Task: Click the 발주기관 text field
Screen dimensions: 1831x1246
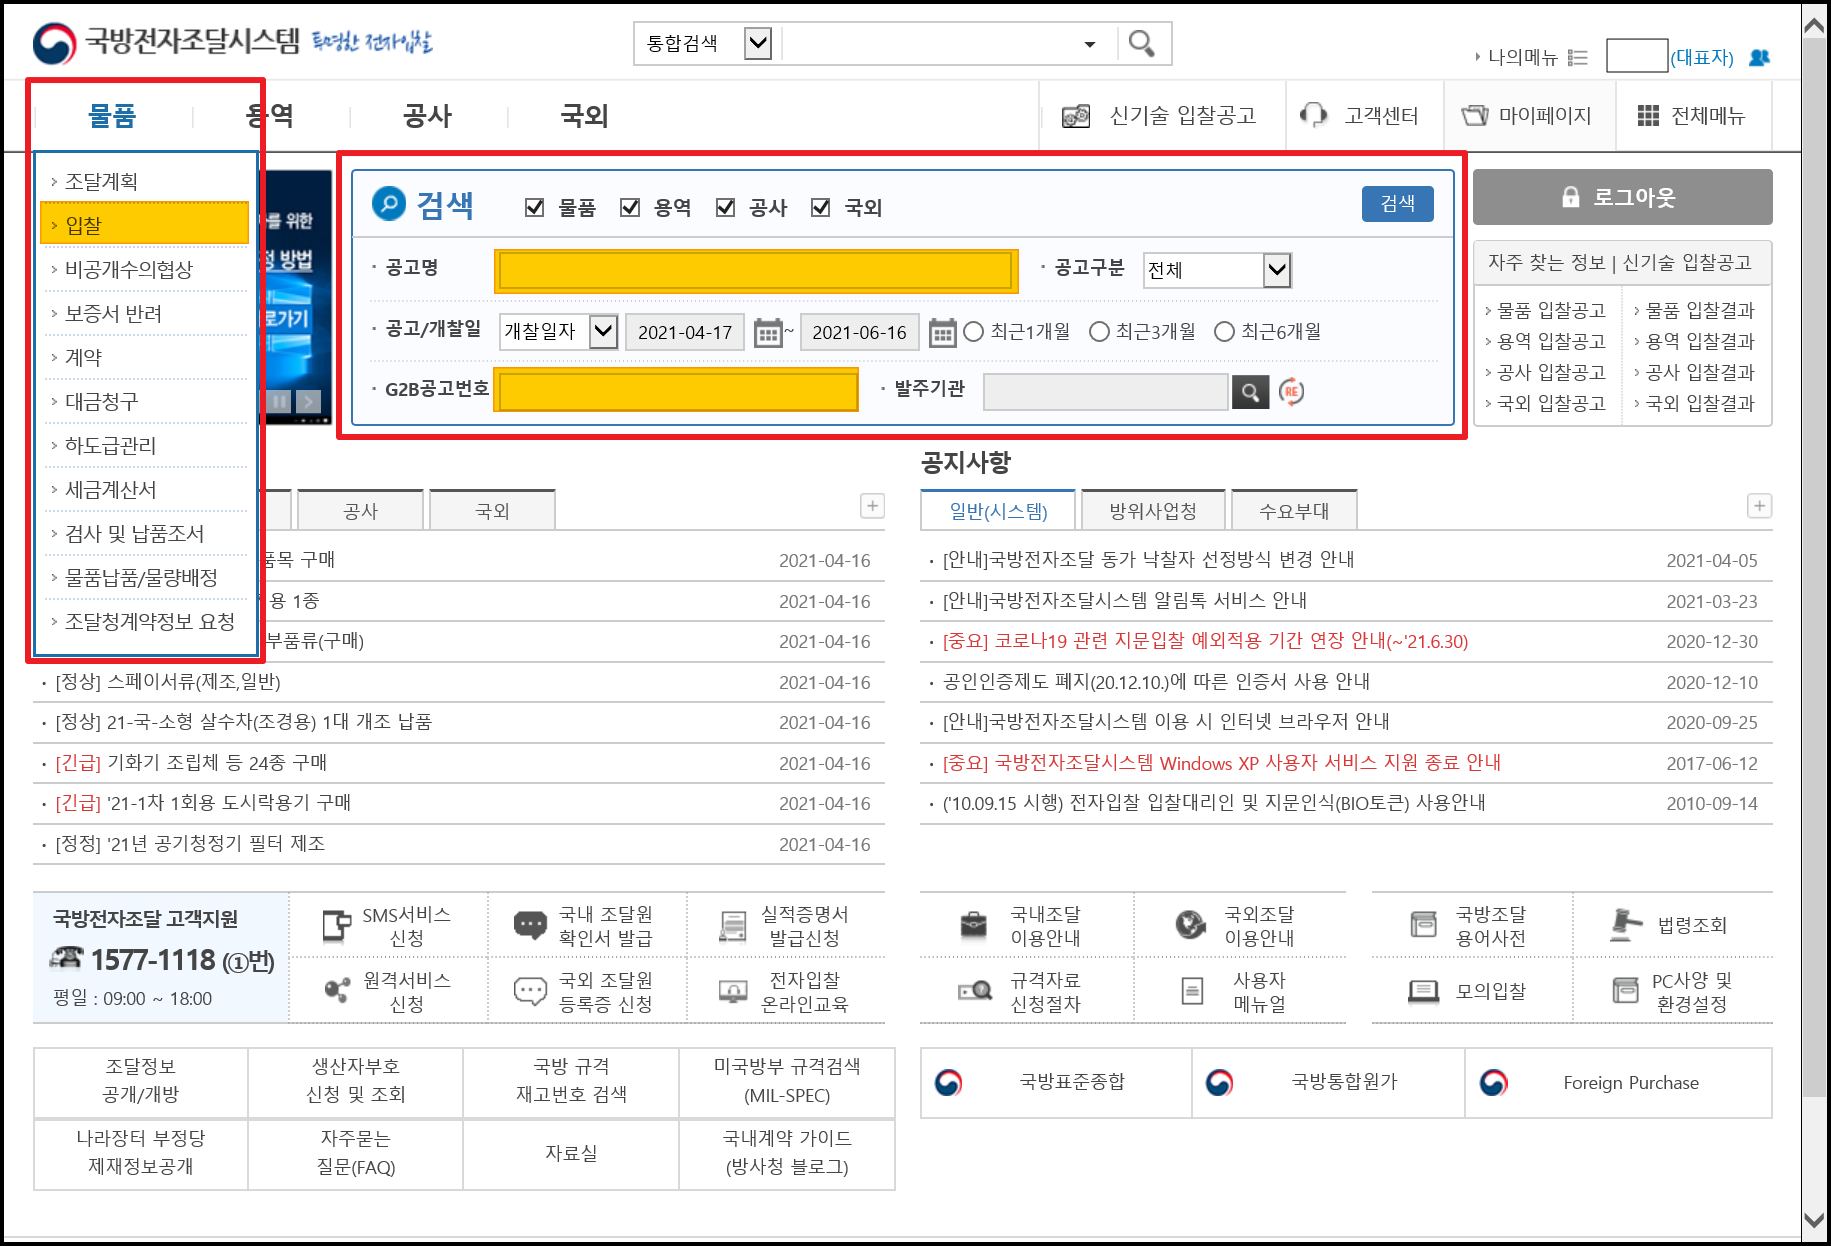Action: pyautogui.click(x=1106, y=392)
